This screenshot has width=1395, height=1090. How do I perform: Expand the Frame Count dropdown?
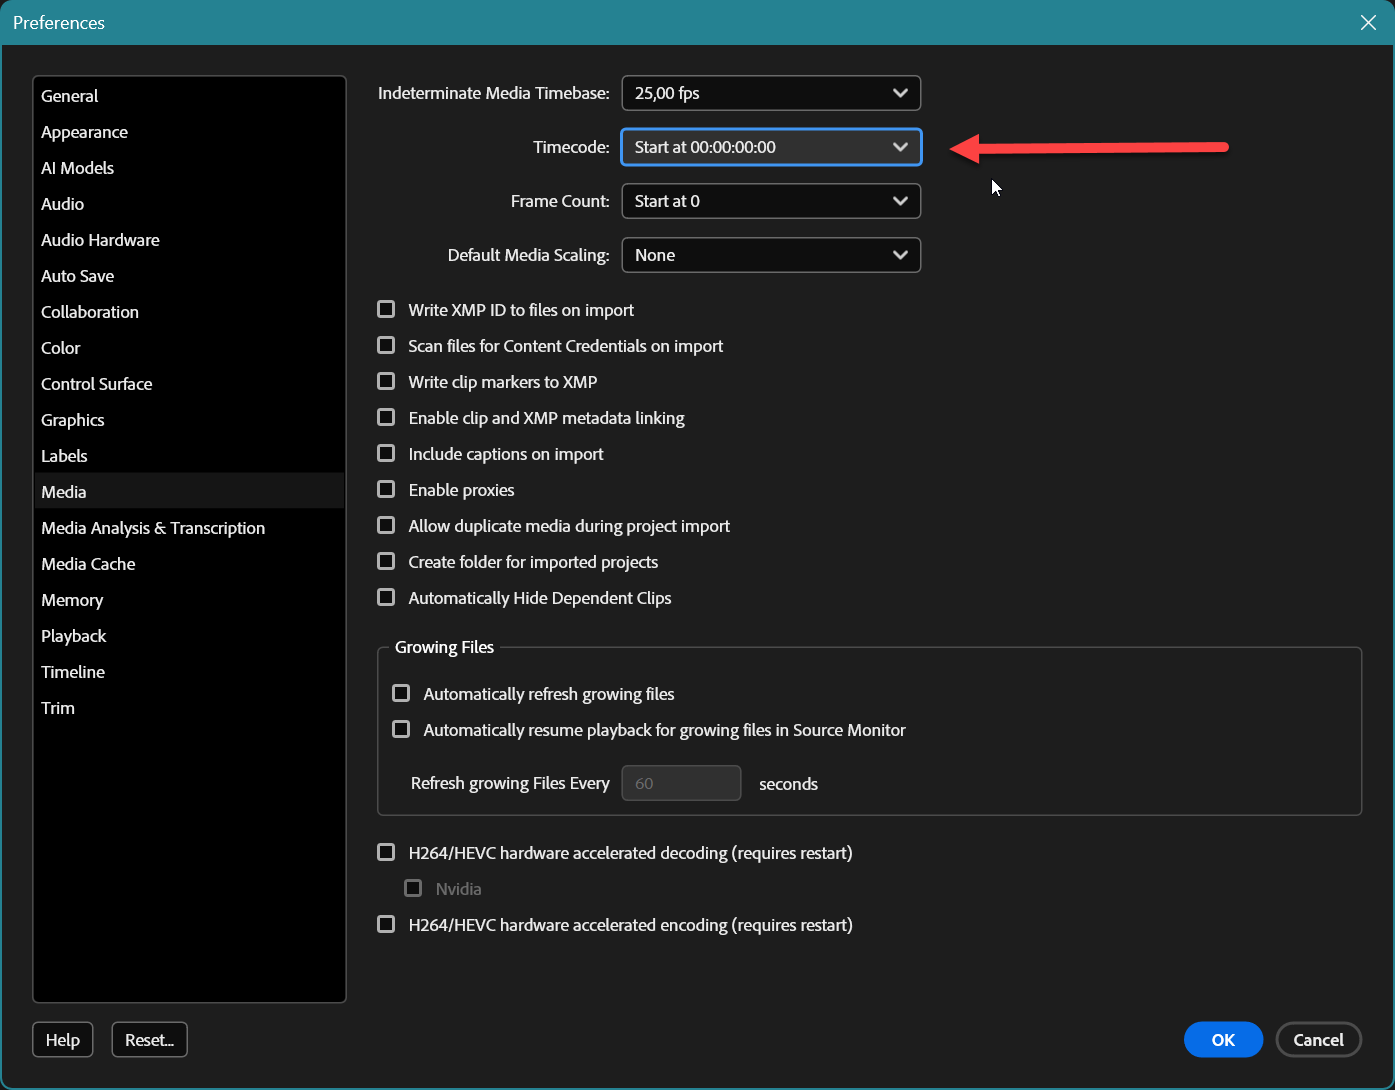[770, 201]
